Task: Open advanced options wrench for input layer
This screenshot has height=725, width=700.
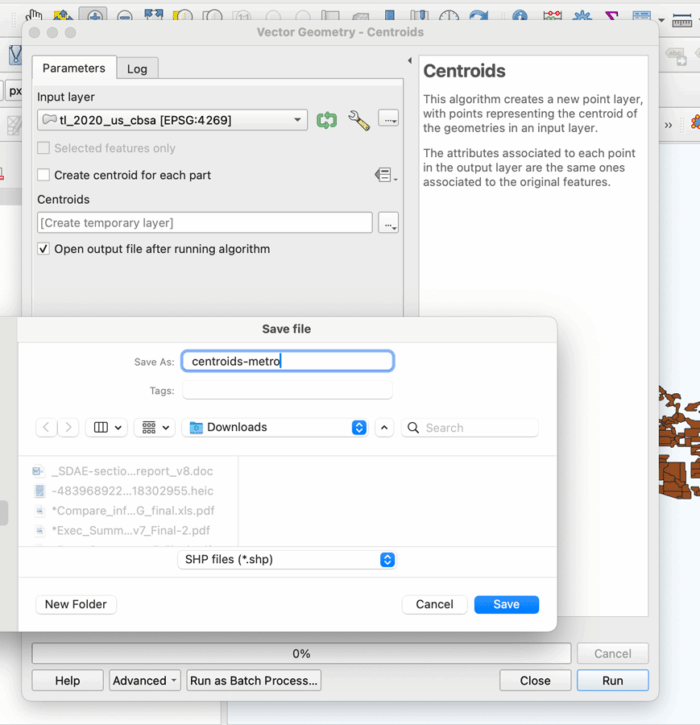Action: point(358,120)
